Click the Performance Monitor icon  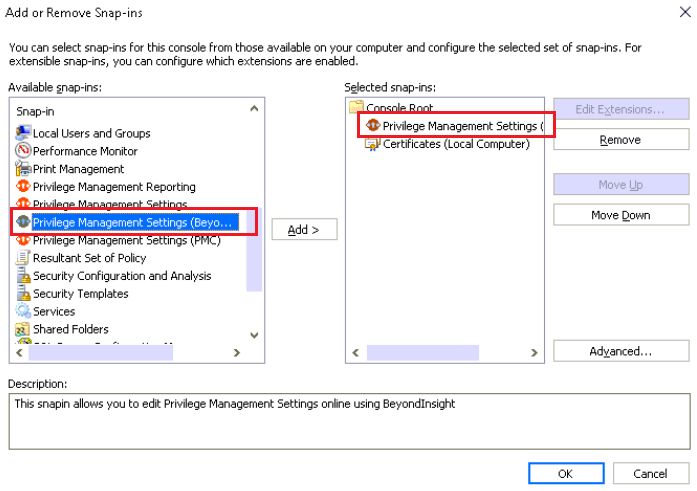[x=23, y=151]
